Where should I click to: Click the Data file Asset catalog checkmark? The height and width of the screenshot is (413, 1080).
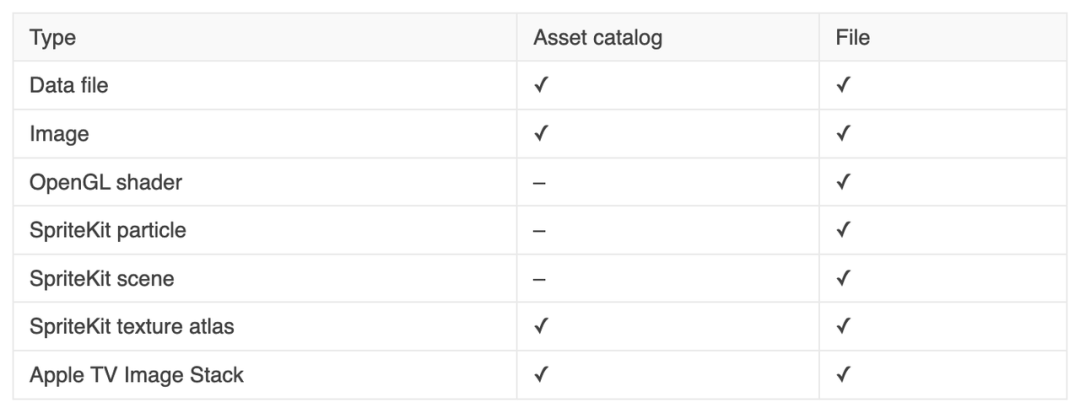tap(540, 86)
